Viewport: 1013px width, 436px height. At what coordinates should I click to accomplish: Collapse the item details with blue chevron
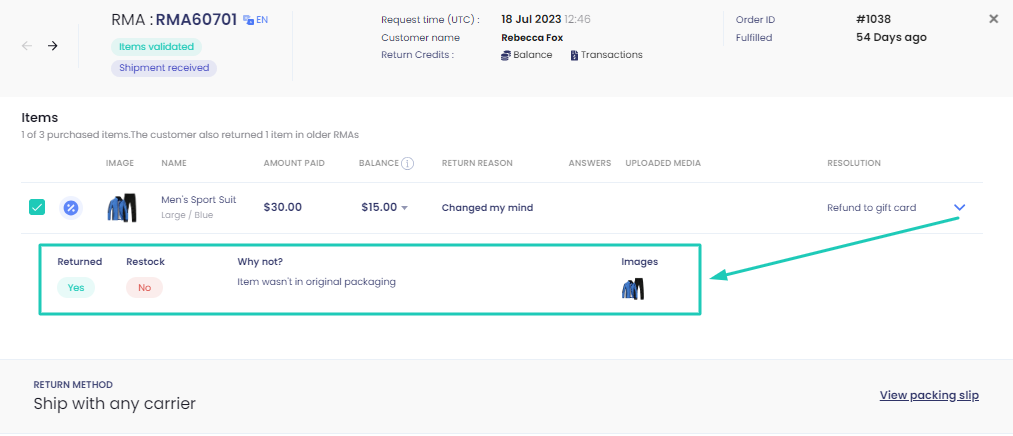pos(959,207)
